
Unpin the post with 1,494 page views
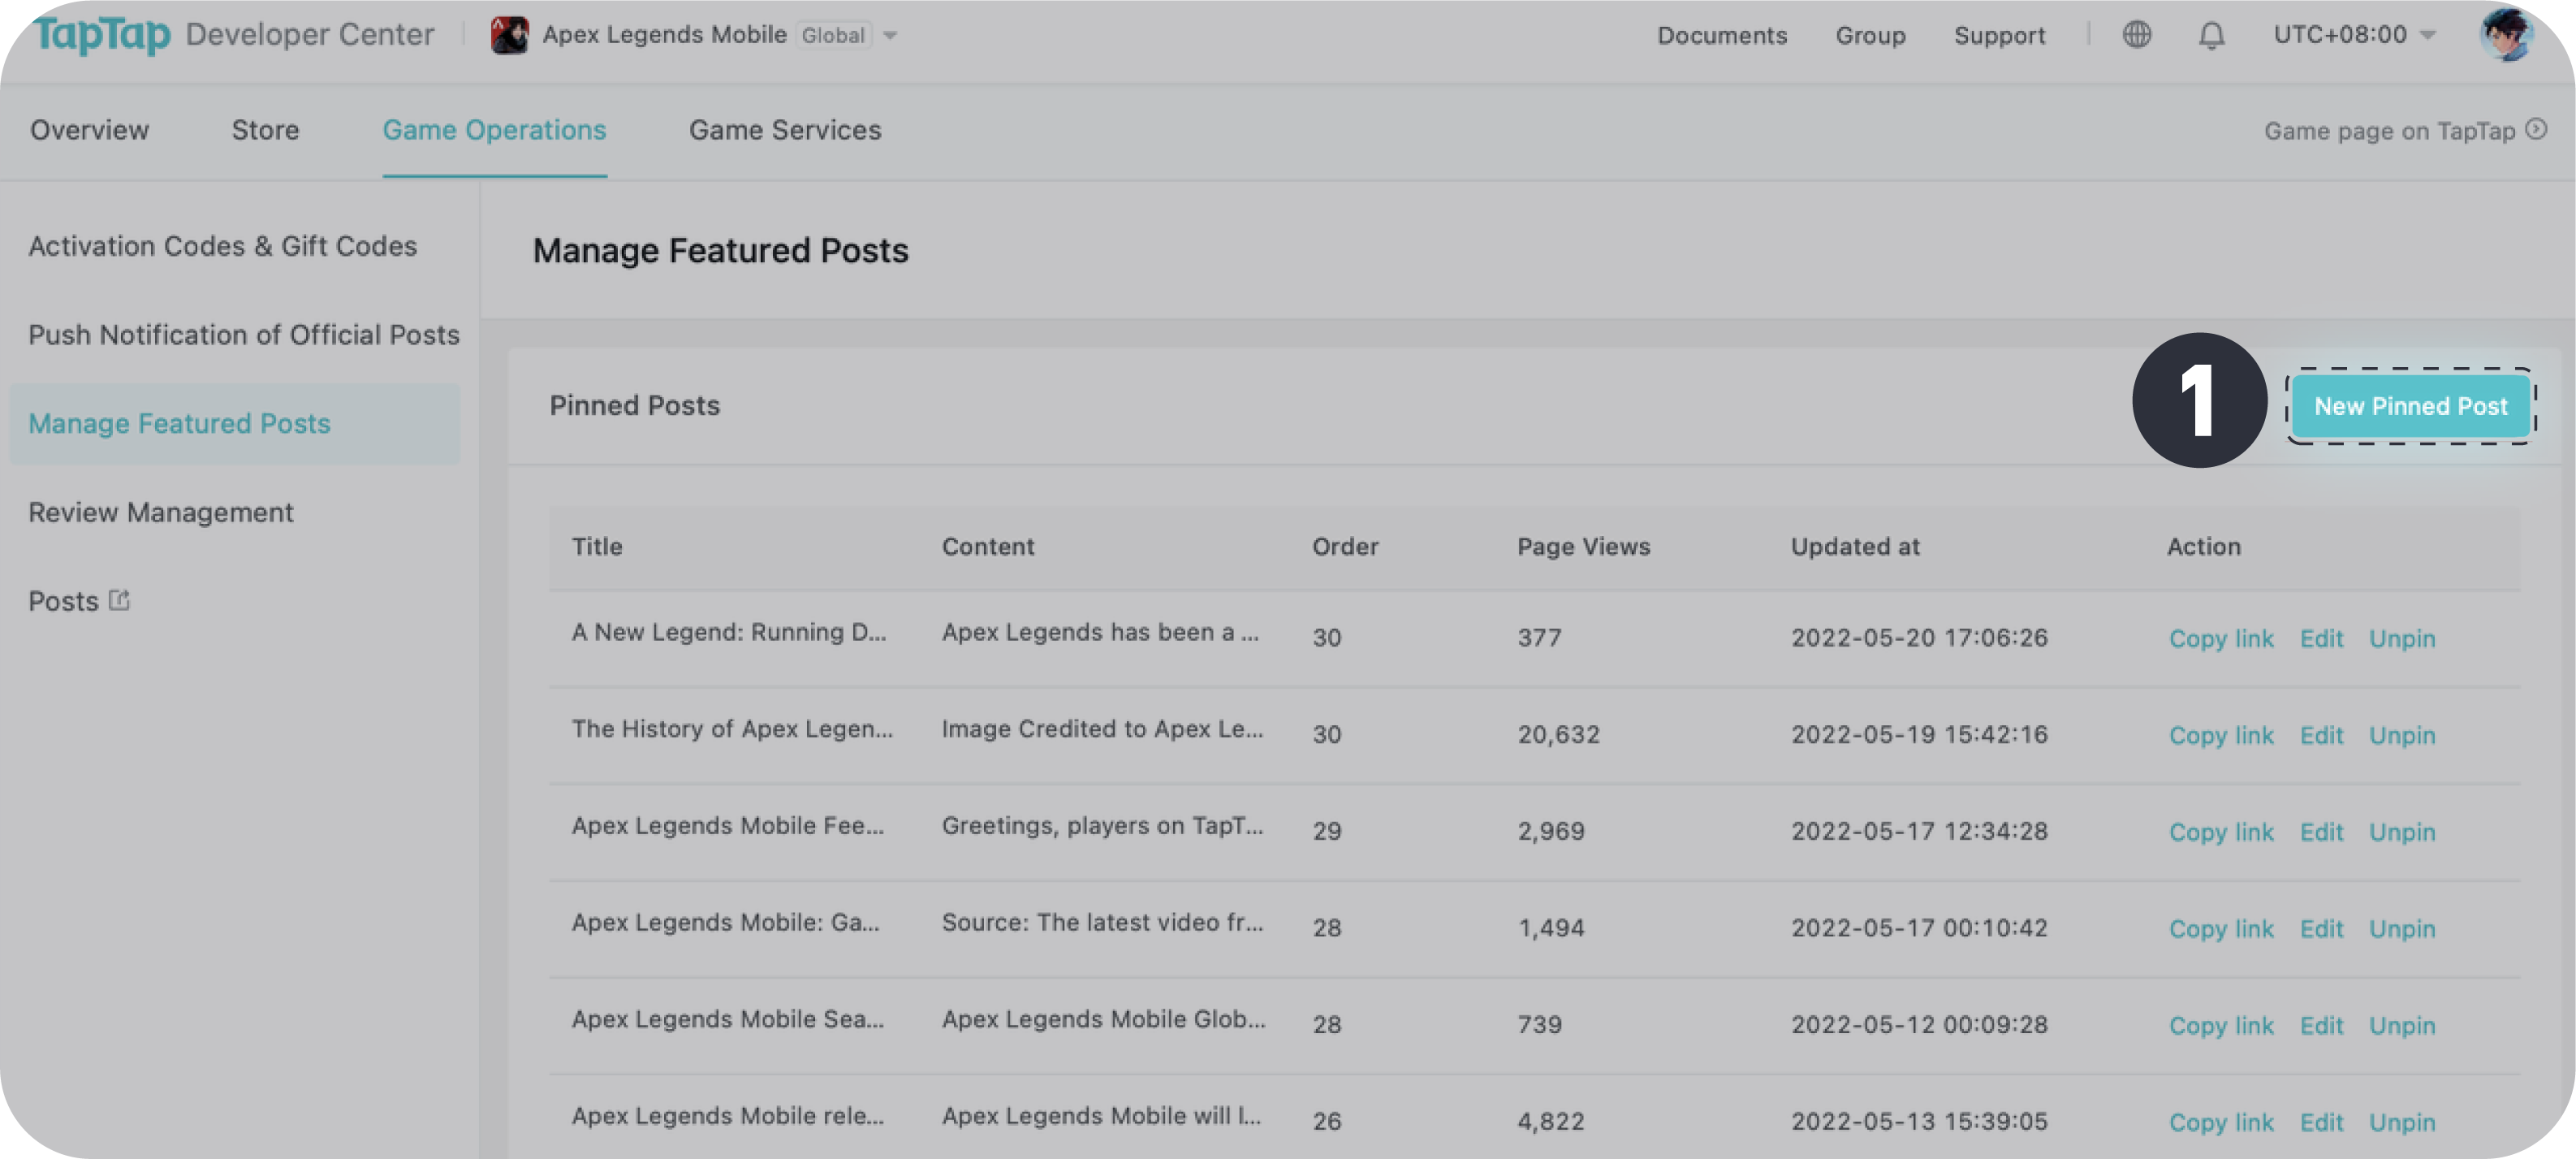coord(2402,929)
